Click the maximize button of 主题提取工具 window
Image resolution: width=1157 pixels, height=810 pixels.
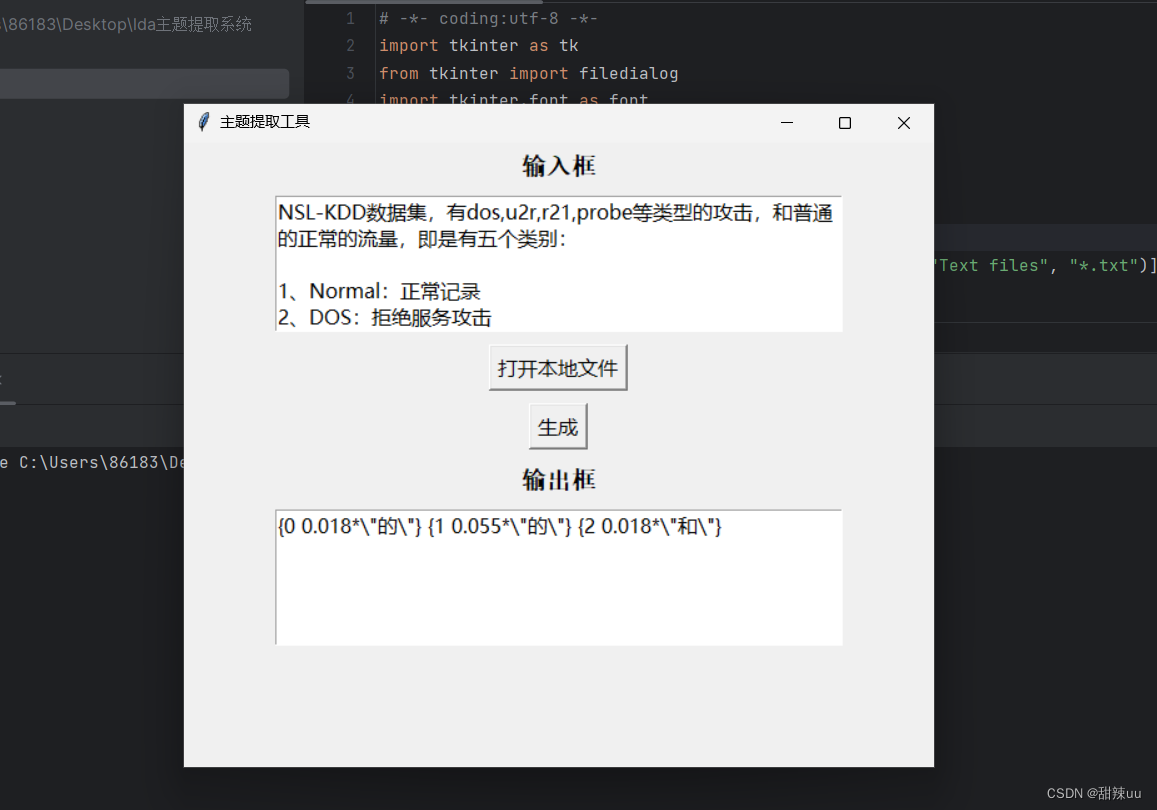[x=844, y=122]
